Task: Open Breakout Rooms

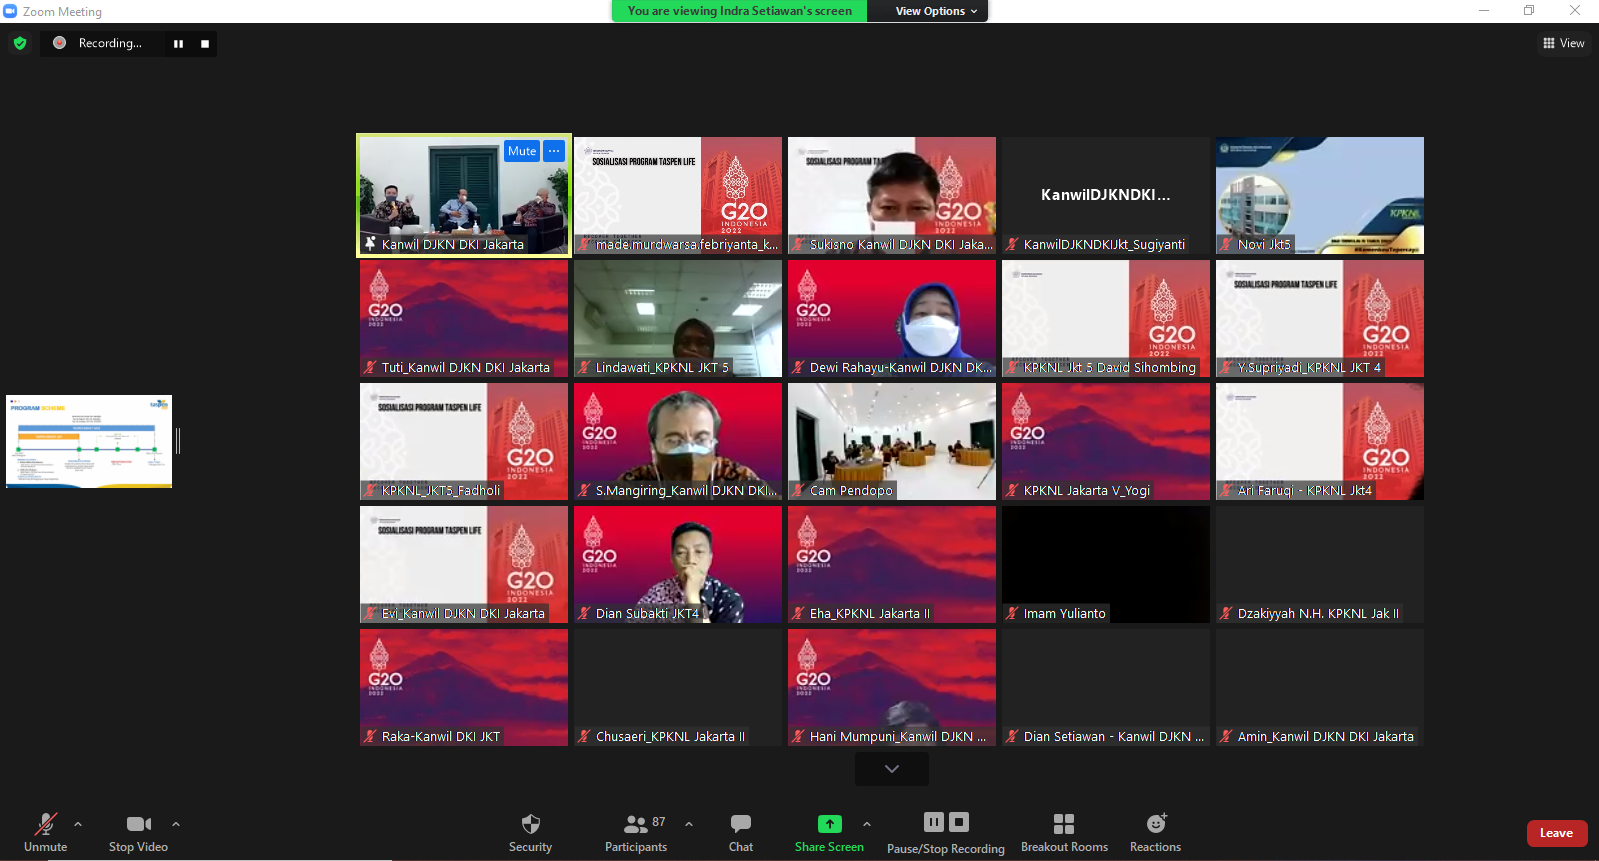Action: tap(1064, 832)
